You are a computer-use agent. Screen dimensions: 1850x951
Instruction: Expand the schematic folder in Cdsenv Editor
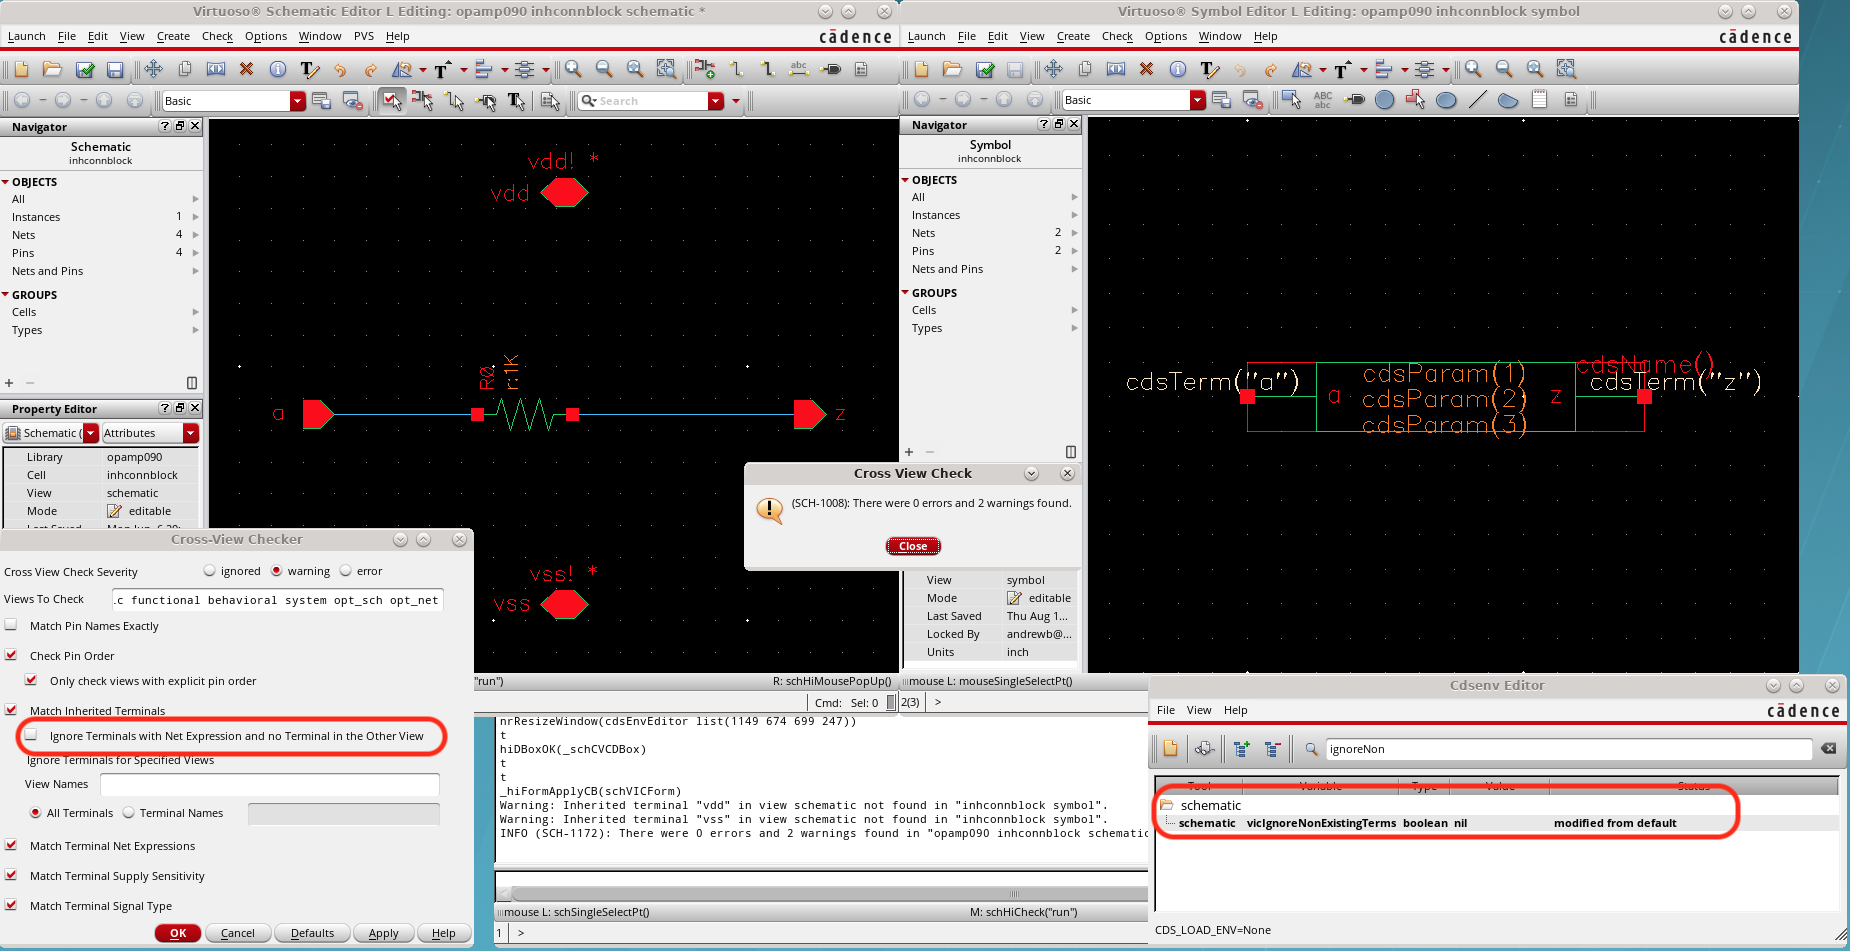coord(1166,805)
